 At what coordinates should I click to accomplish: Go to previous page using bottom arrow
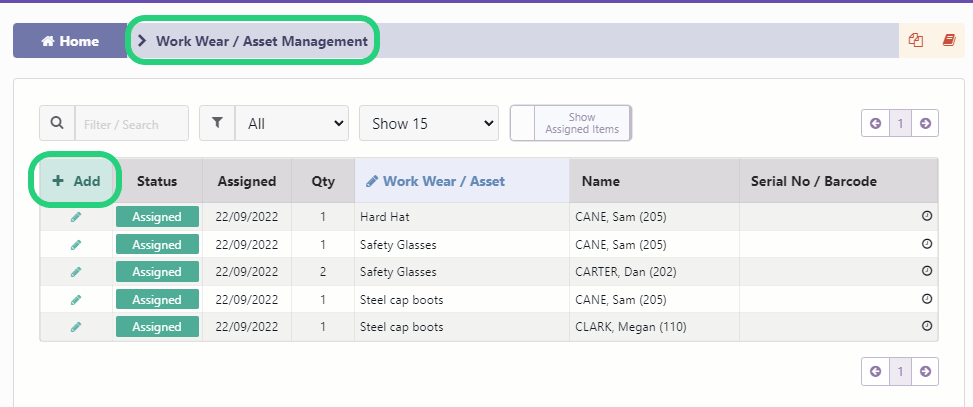click(x=876, y=372)
